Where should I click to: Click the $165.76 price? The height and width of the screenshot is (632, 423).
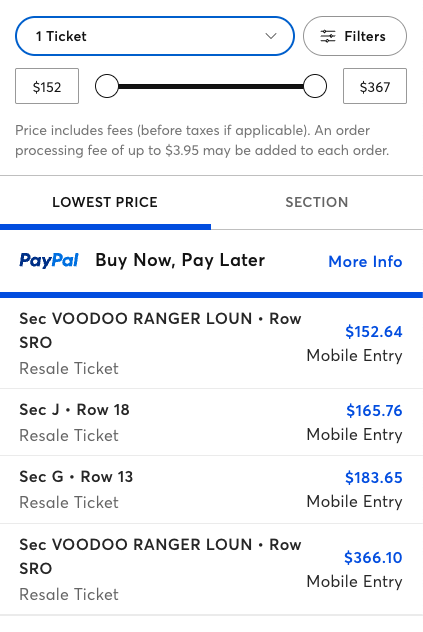[374, 411]
